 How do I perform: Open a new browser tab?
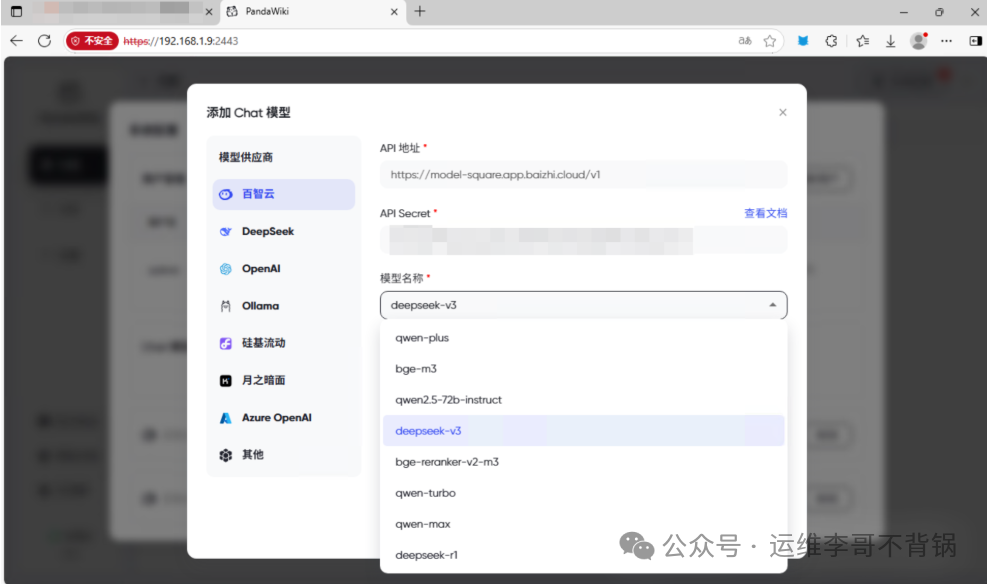pyautogui.click(x=420, y=11)
